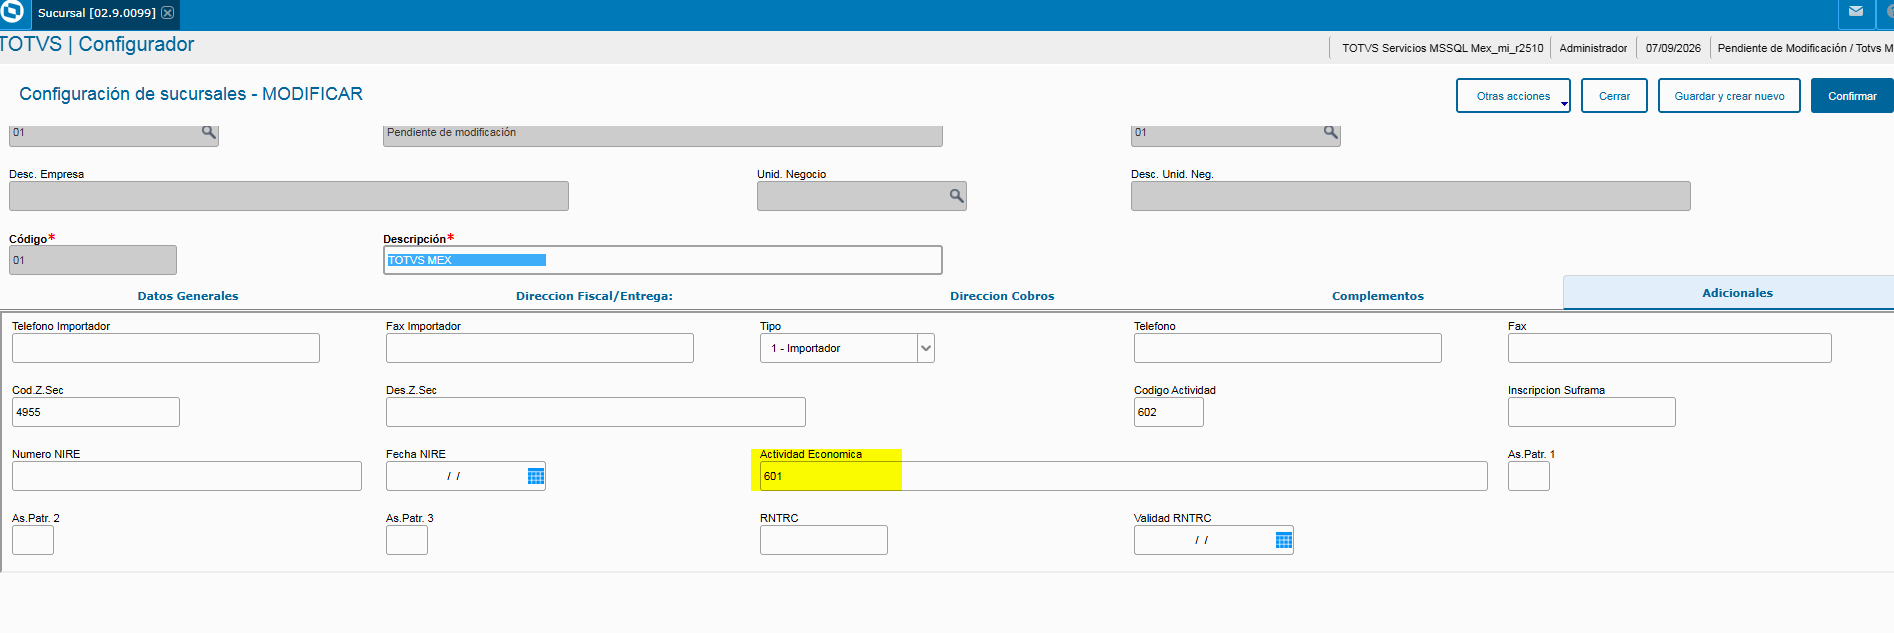Open the Otras acciones dropdown menu

pos(1513,96)
